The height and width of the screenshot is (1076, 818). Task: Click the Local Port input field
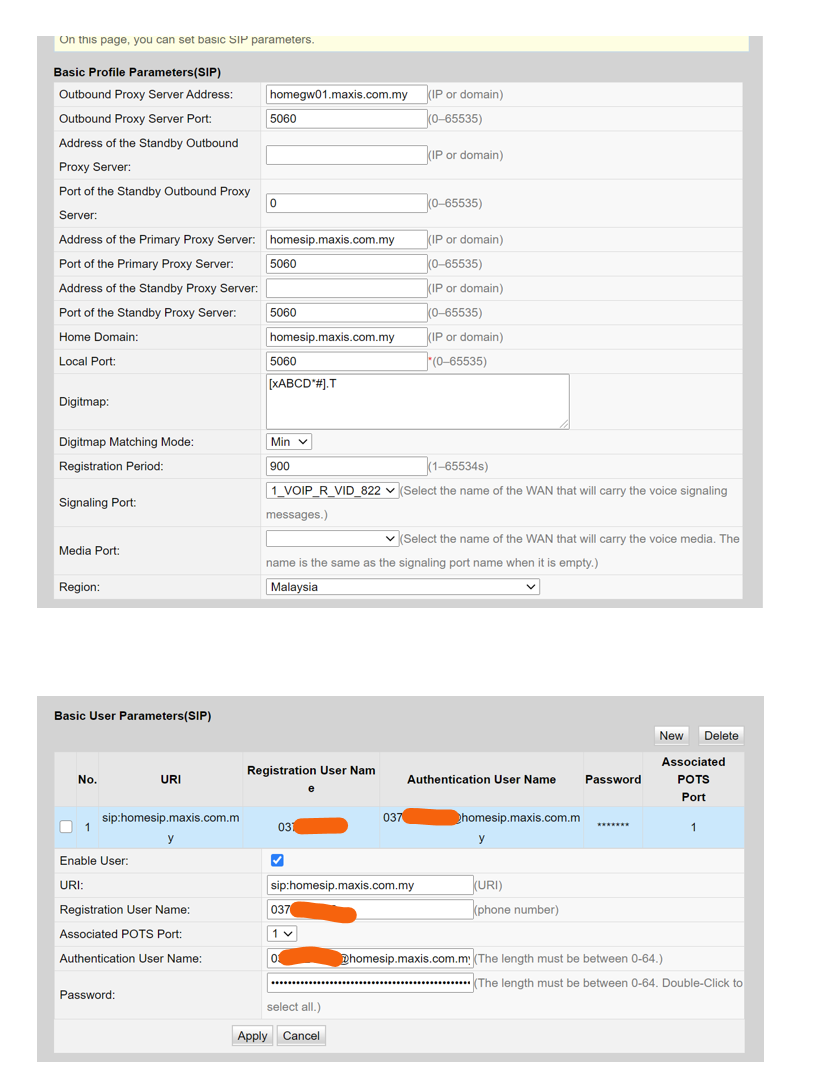[x=347, y=361]
